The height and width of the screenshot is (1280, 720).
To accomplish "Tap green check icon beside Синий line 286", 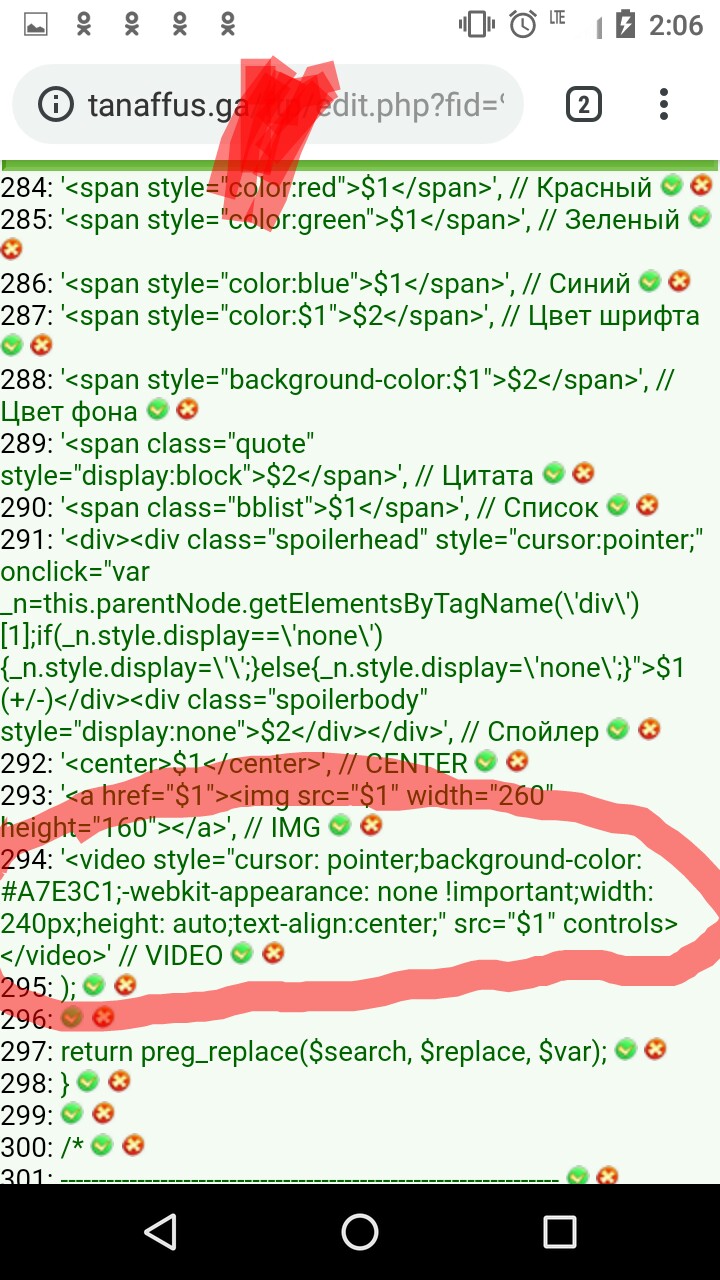I will click(650, 282).
